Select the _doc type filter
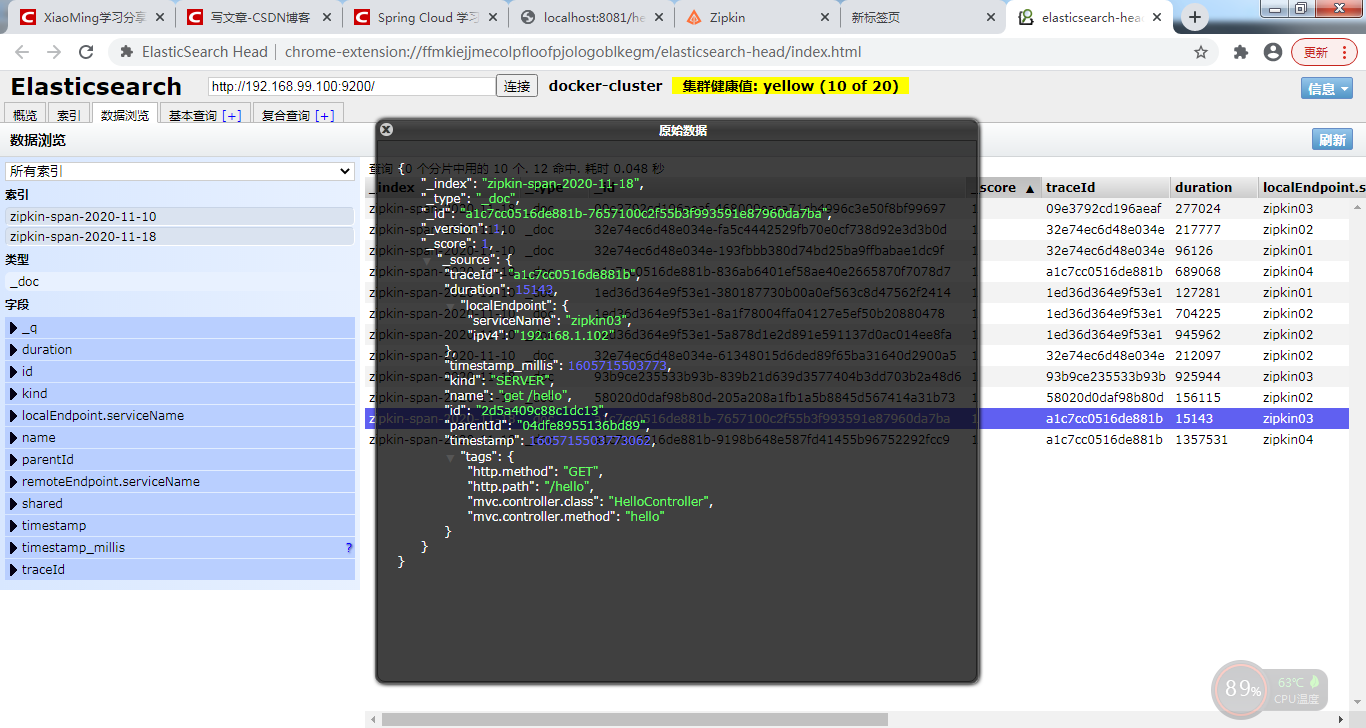Viewport: 1366px width, 728px height. tap(180, 282)
